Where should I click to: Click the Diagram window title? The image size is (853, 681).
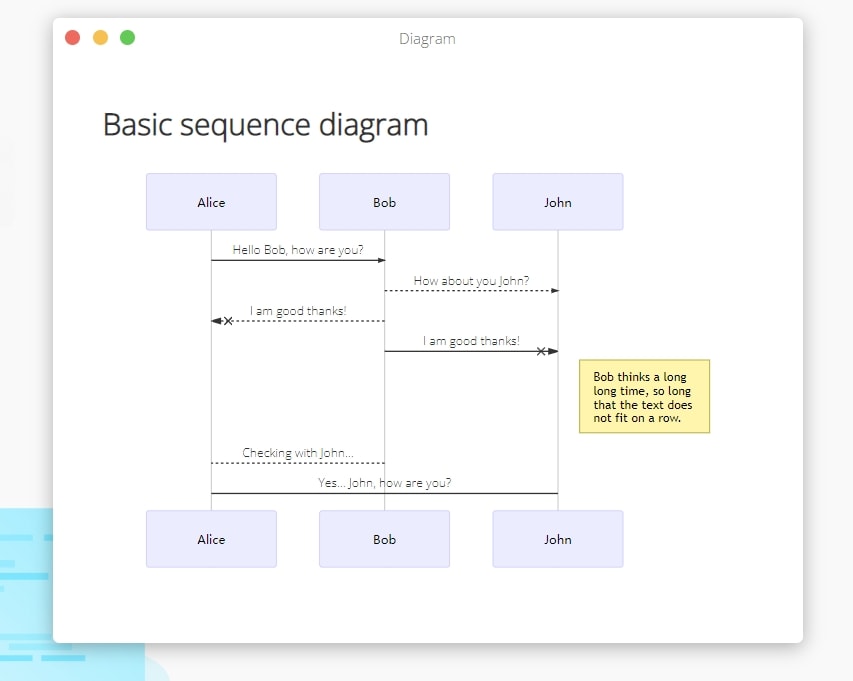[427, 39]
